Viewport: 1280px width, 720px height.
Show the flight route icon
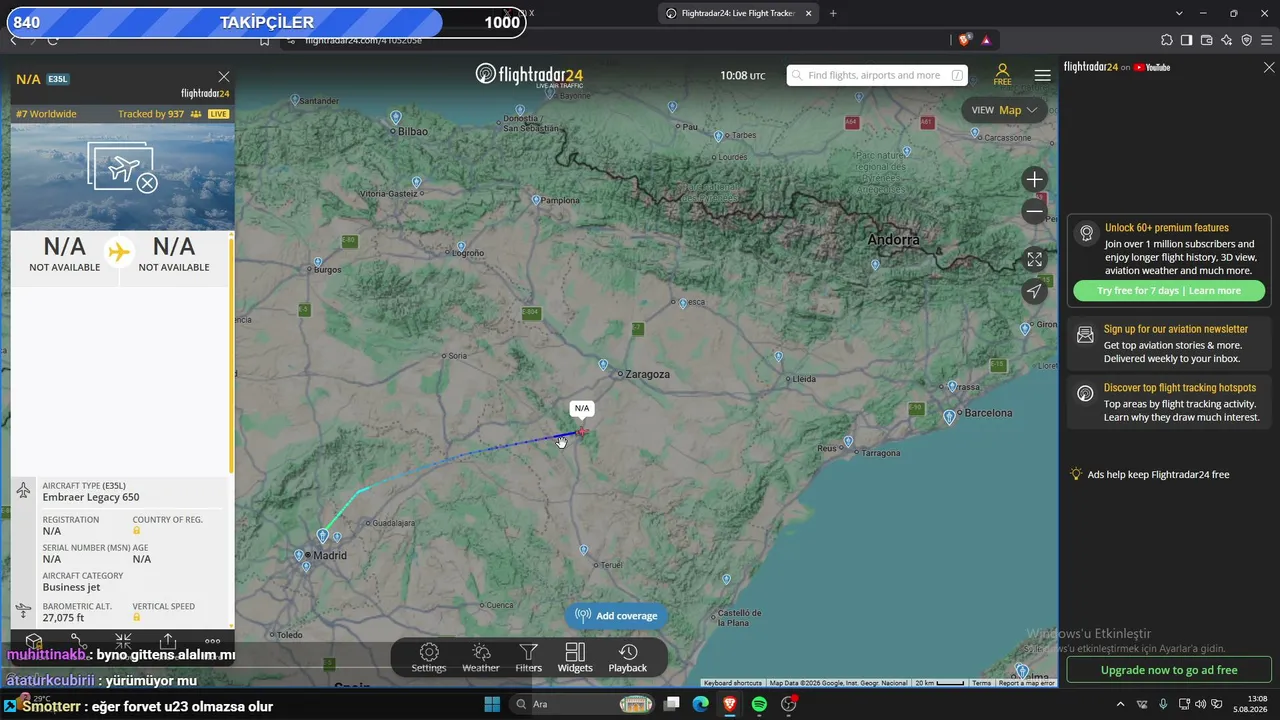(78, 642)
